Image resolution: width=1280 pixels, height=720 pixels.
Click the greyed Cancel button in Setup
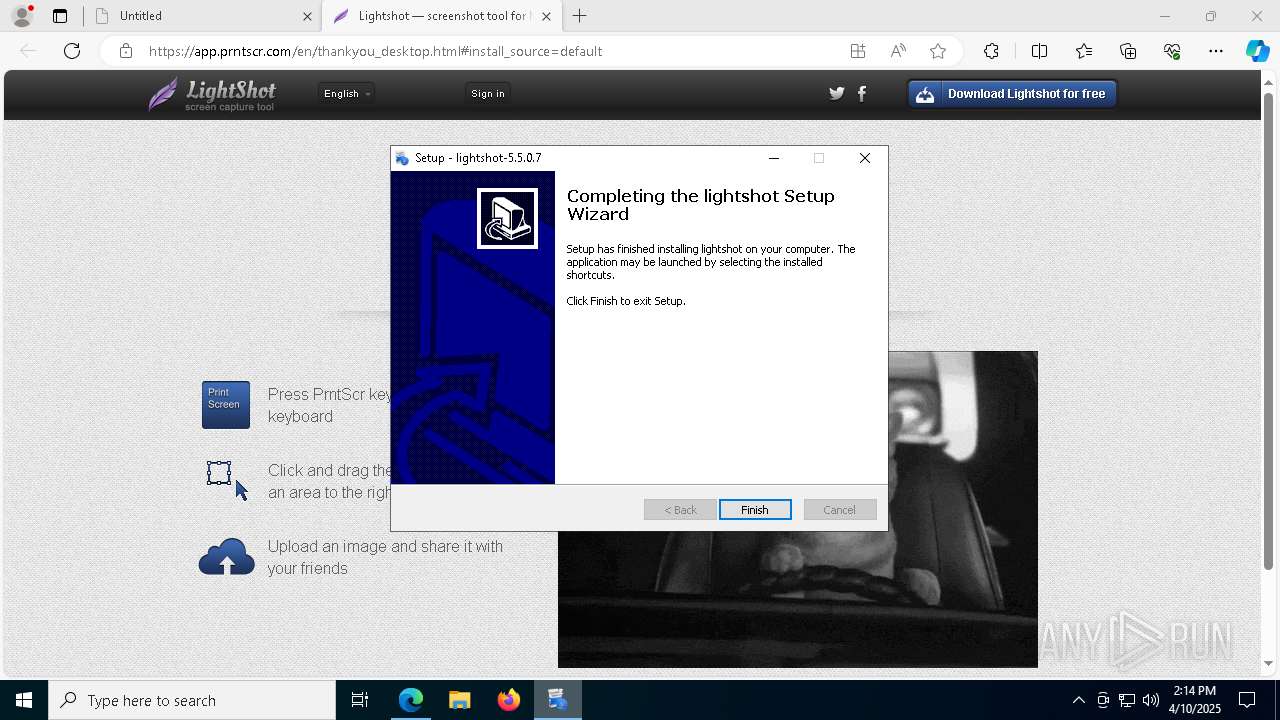click(x=839, y=510)
